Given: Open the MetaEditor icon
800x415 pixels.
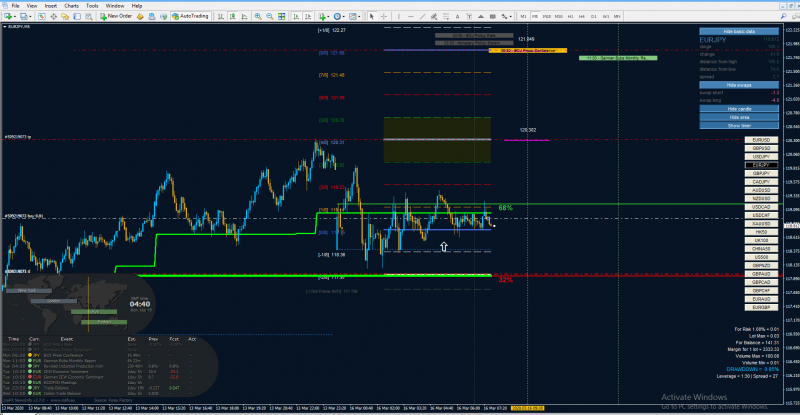Looking at the screenshot, I should coord(140,16).
